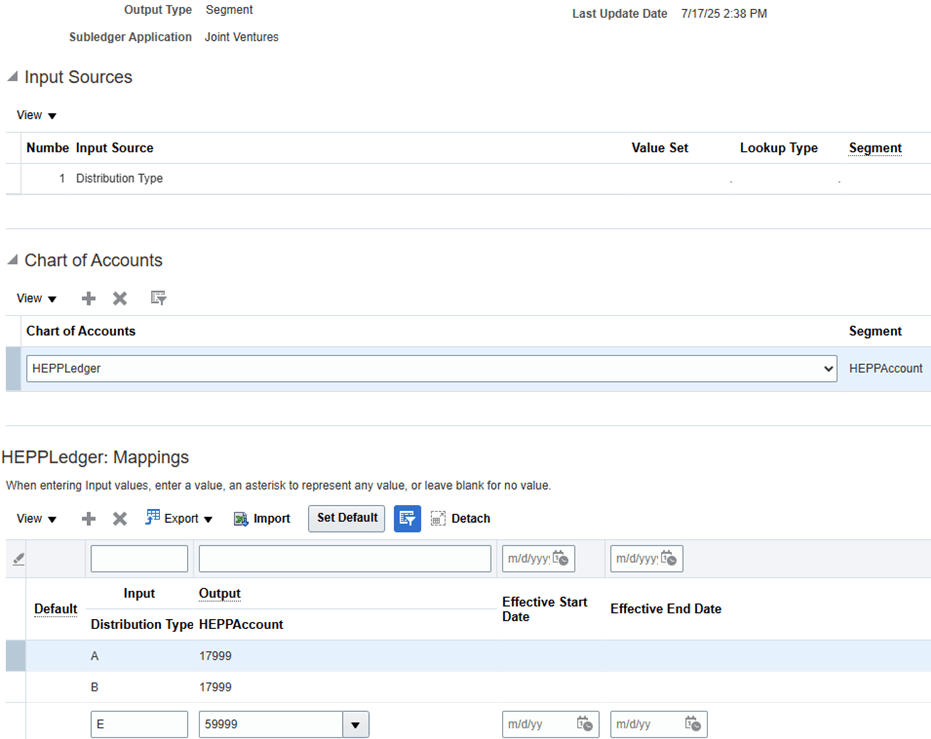Add a new Chart of Accounts row
The width and height of the screenshot is (931, 739).
(x=88, y=298)
